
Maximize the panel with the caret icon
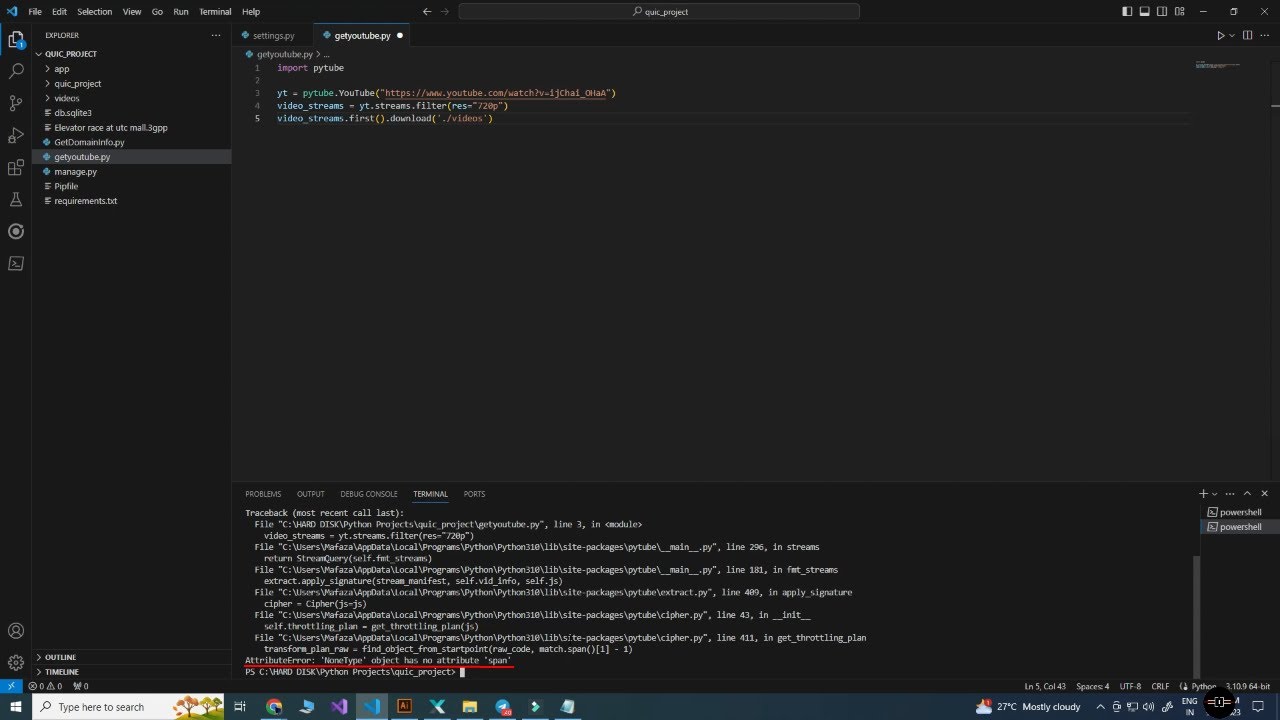1248,494
